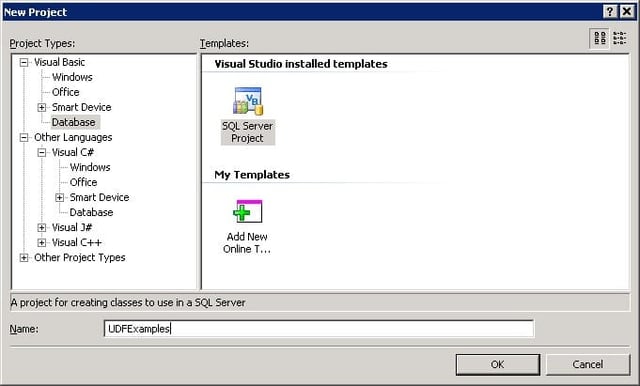Image resolution: width=640 pixels, height=386 pixels.
Task: Select Smart Device label under Visual Basic
Action: 82,107
